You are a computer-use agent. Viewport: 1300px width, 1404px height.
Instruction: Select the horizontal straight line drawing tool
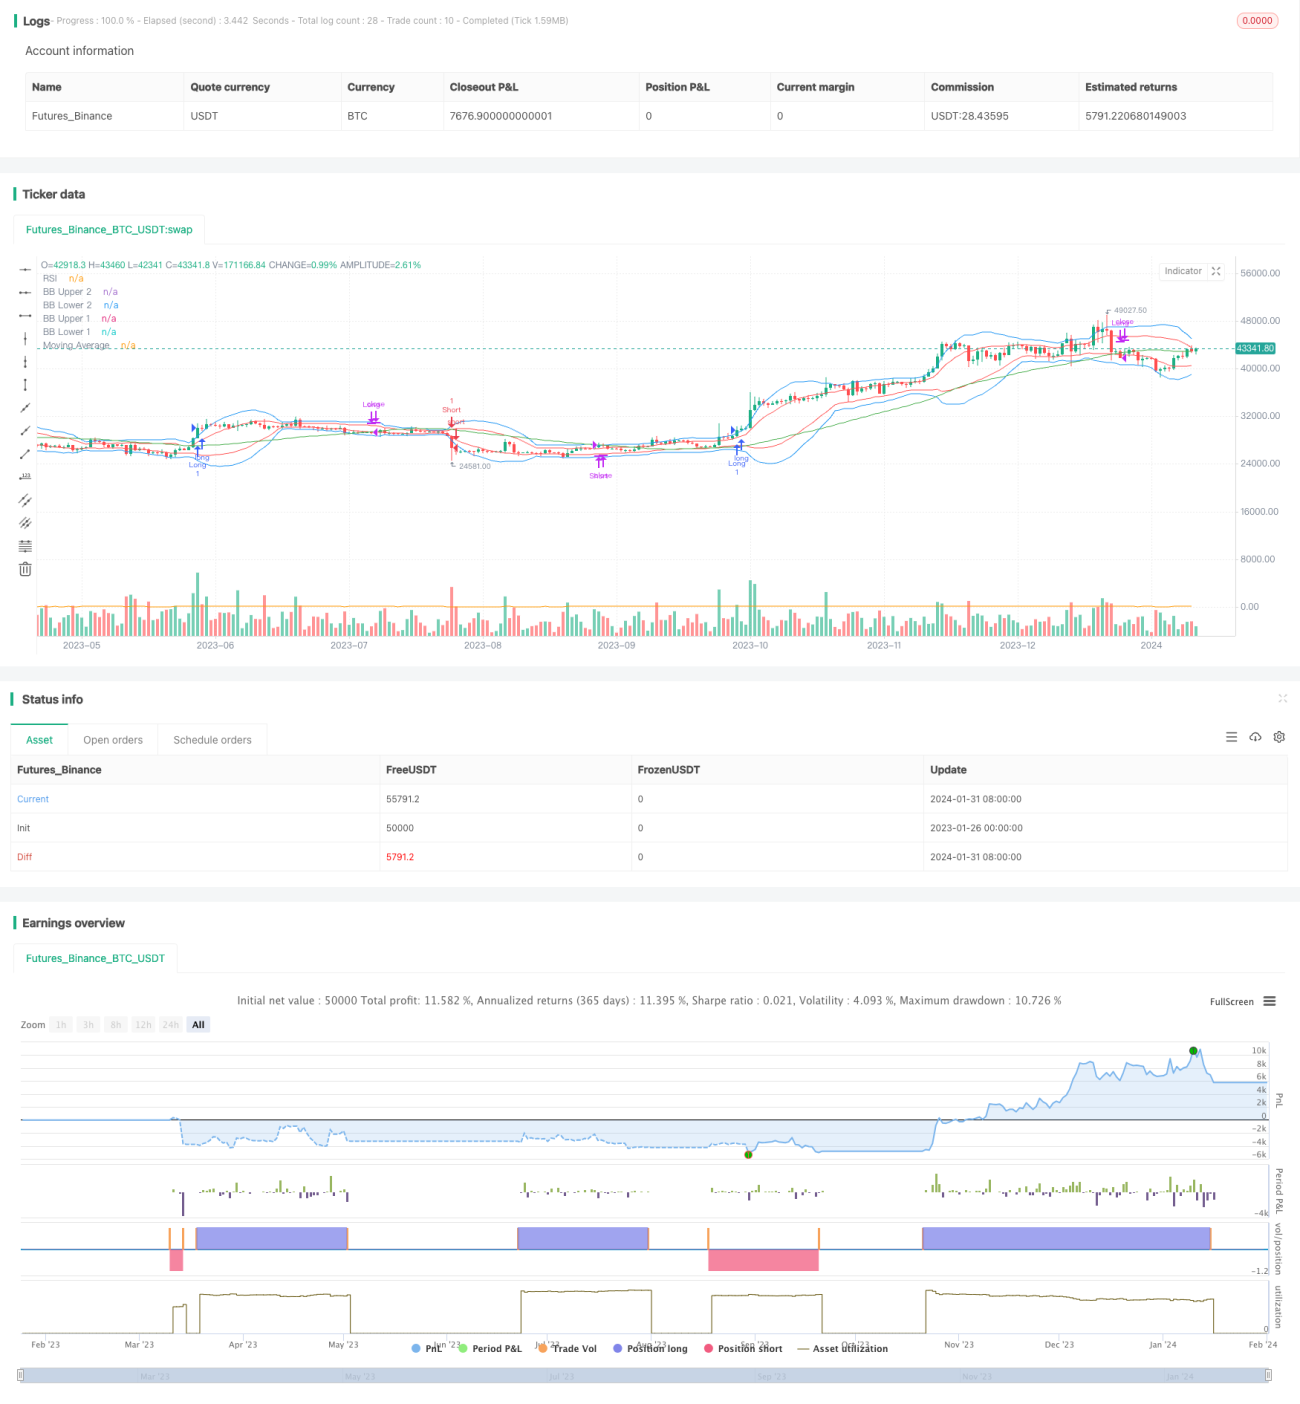click(25, 269)
